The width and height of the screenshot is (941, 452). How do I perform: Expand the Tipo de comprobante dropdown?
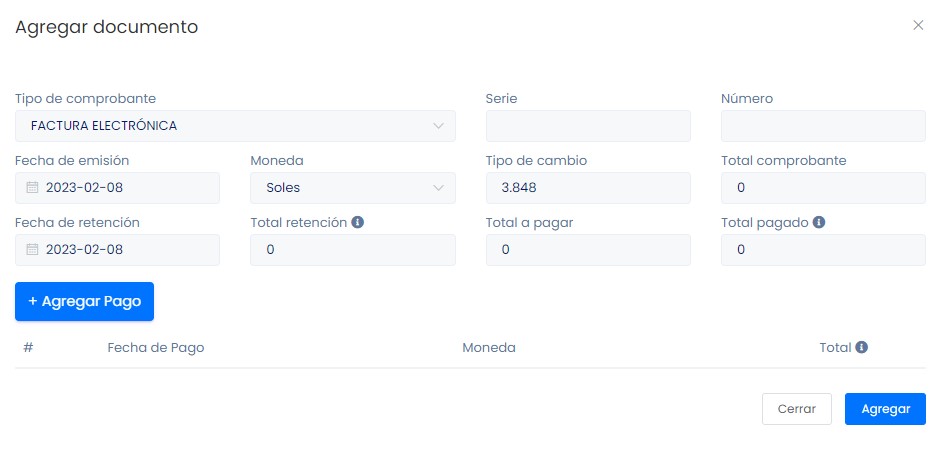[235, 126]
